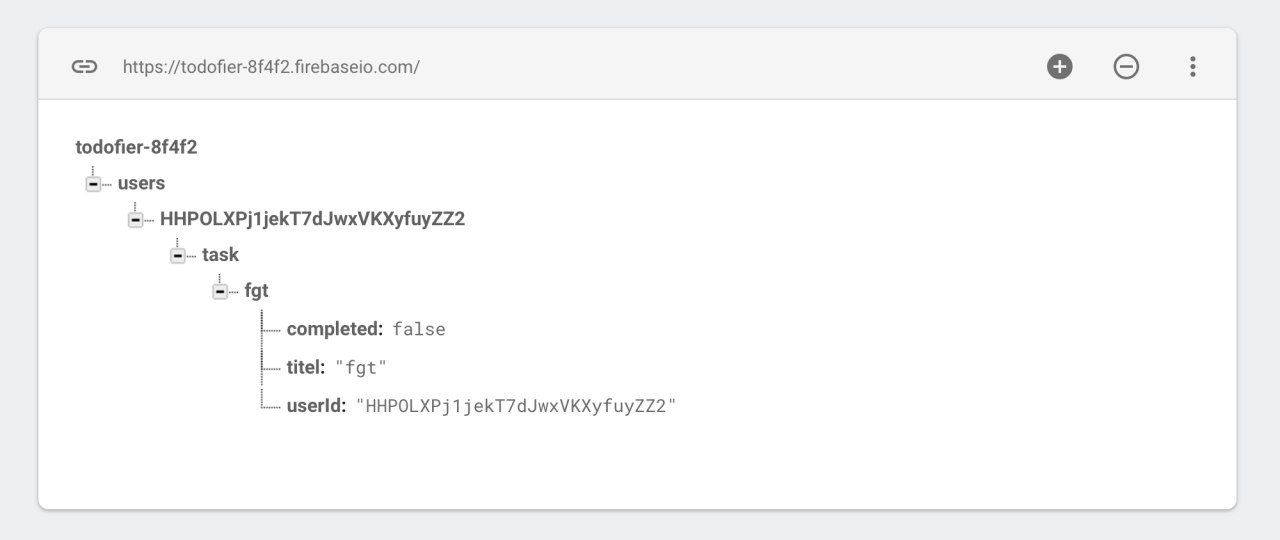Collapse the task node
This screenshot has width=1280, height=540.
[x=177, y=256]
